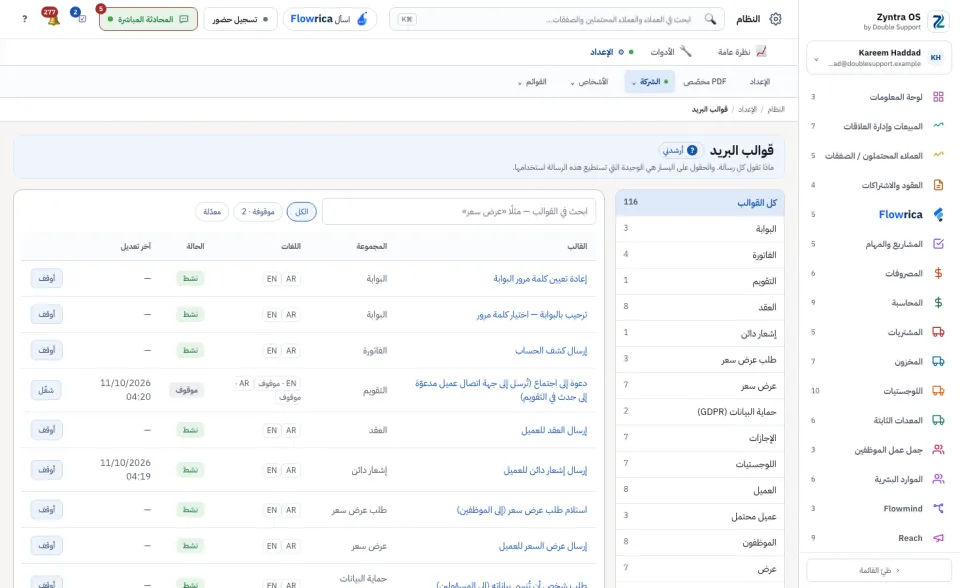The width and height of the screenshot is (960, 588).
Task: Collapse the sidebar with طيّ القائمة
Action: 879,570
